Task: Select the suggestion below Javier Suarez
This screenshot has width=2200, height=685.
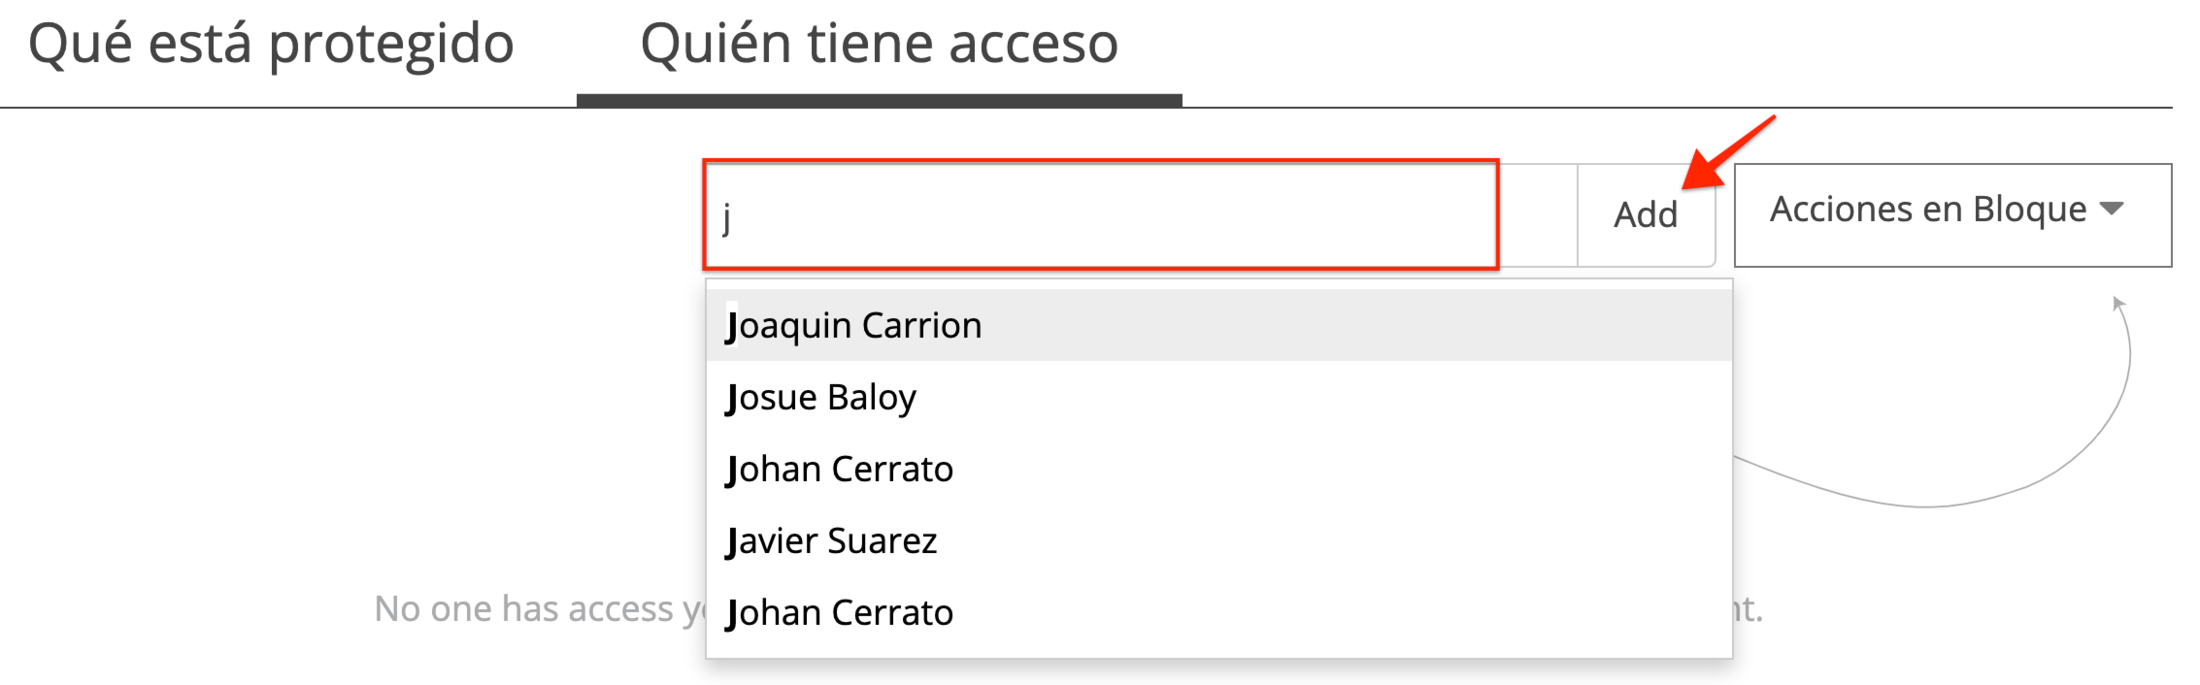Action: click(839, 613)
